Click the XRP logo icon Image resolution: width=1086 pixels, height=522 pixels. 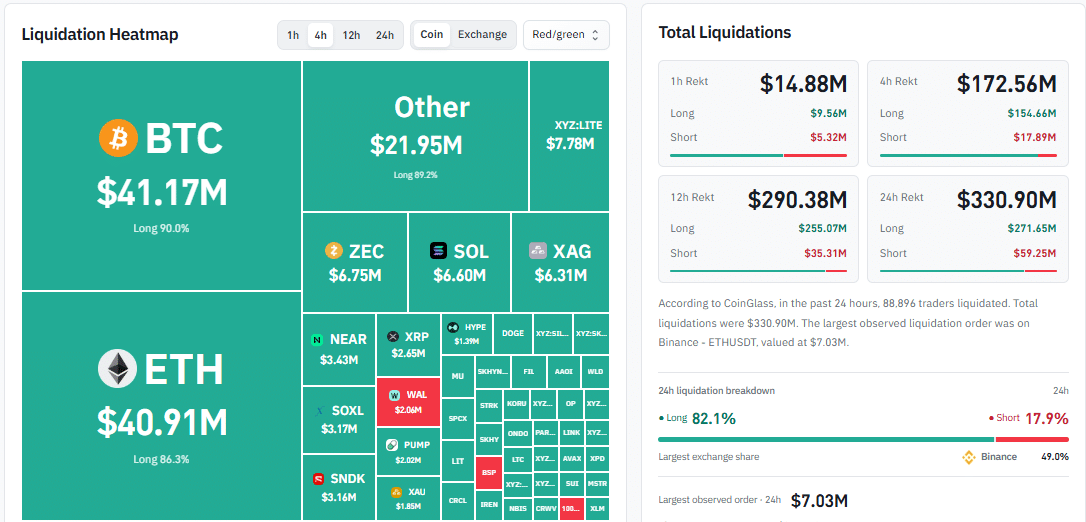pos(393,336)
